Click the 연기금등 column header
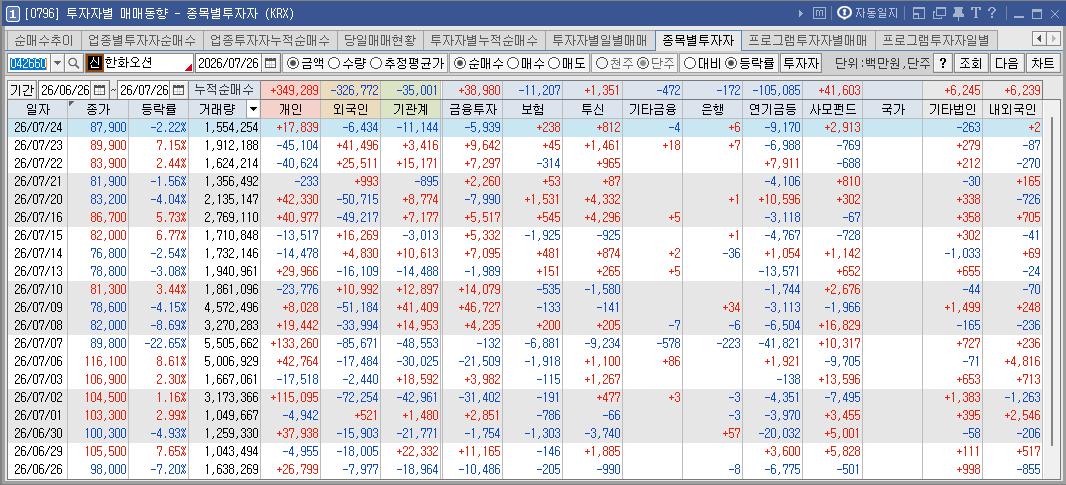This screenshot has width=1066, height=485. point(774,109)
